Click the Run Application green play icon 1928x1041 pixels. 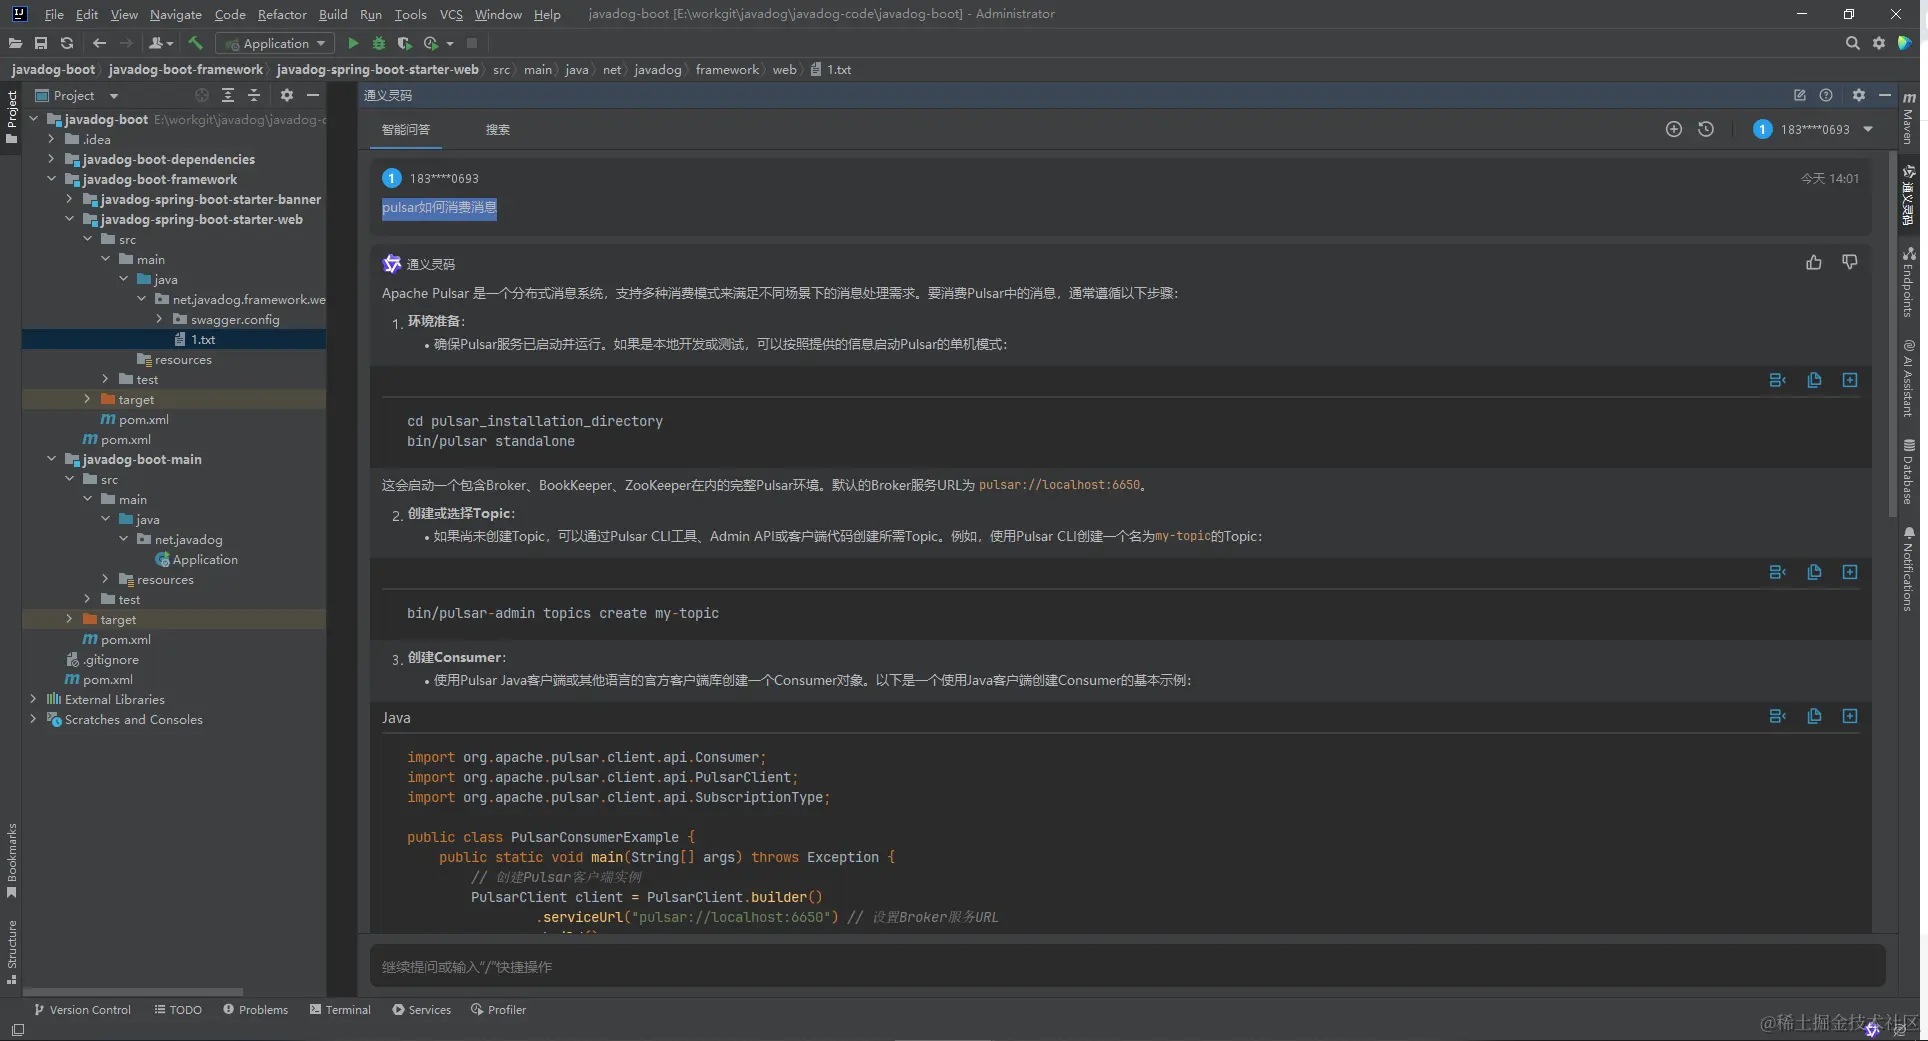point(353,43)
